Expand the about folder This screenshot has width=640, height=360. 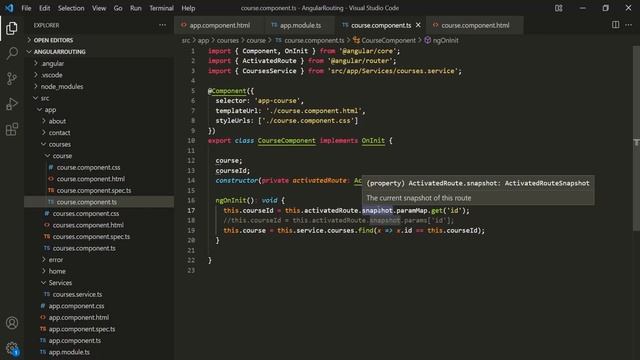99,121
